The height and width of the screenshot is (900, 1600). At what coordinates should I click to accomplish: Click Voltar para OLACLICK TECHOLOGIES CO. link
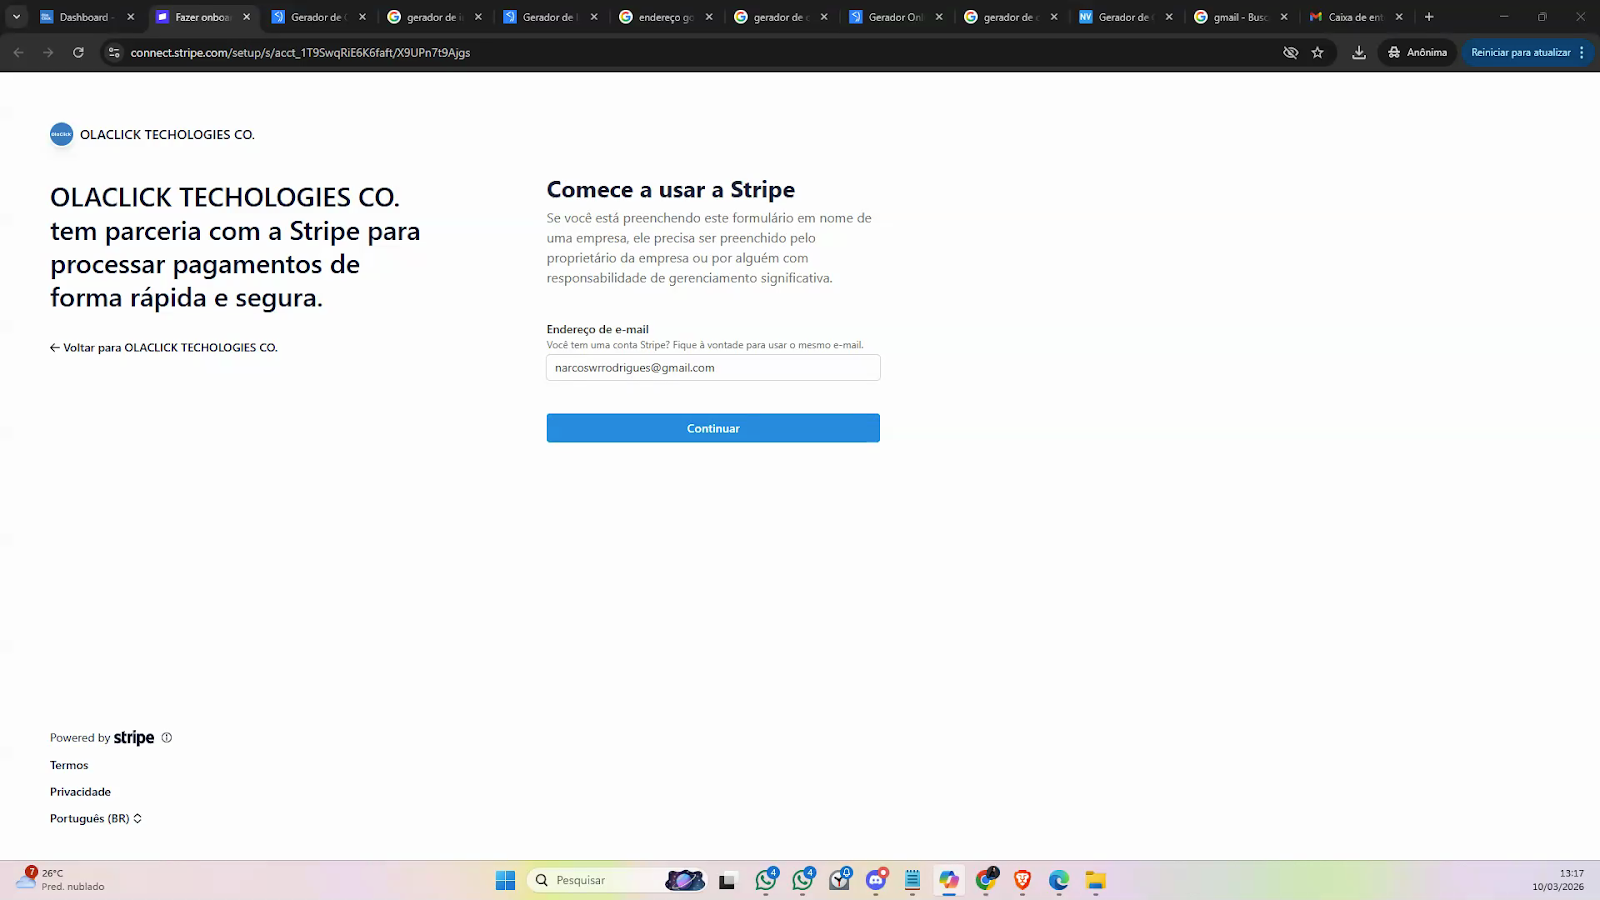point(164,348)
